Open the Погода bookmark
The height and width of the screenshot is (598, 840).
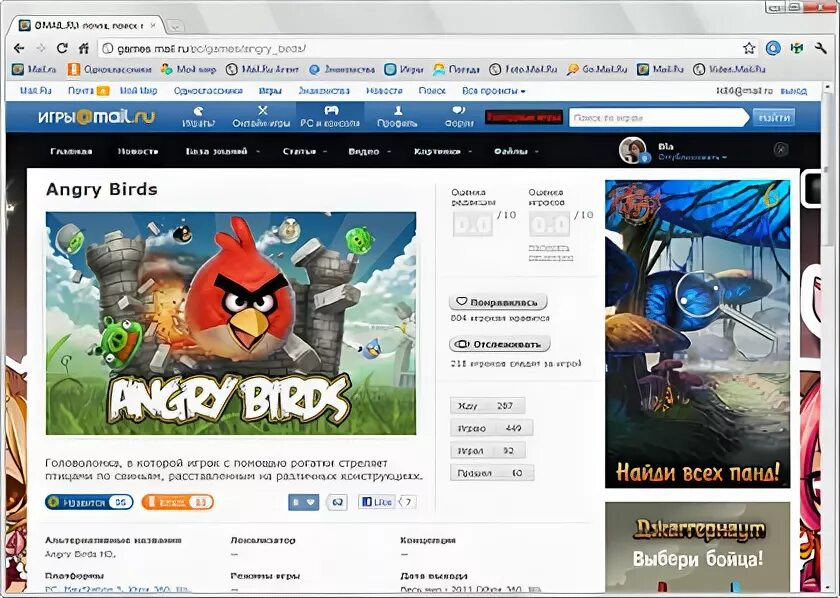point(456,69)
